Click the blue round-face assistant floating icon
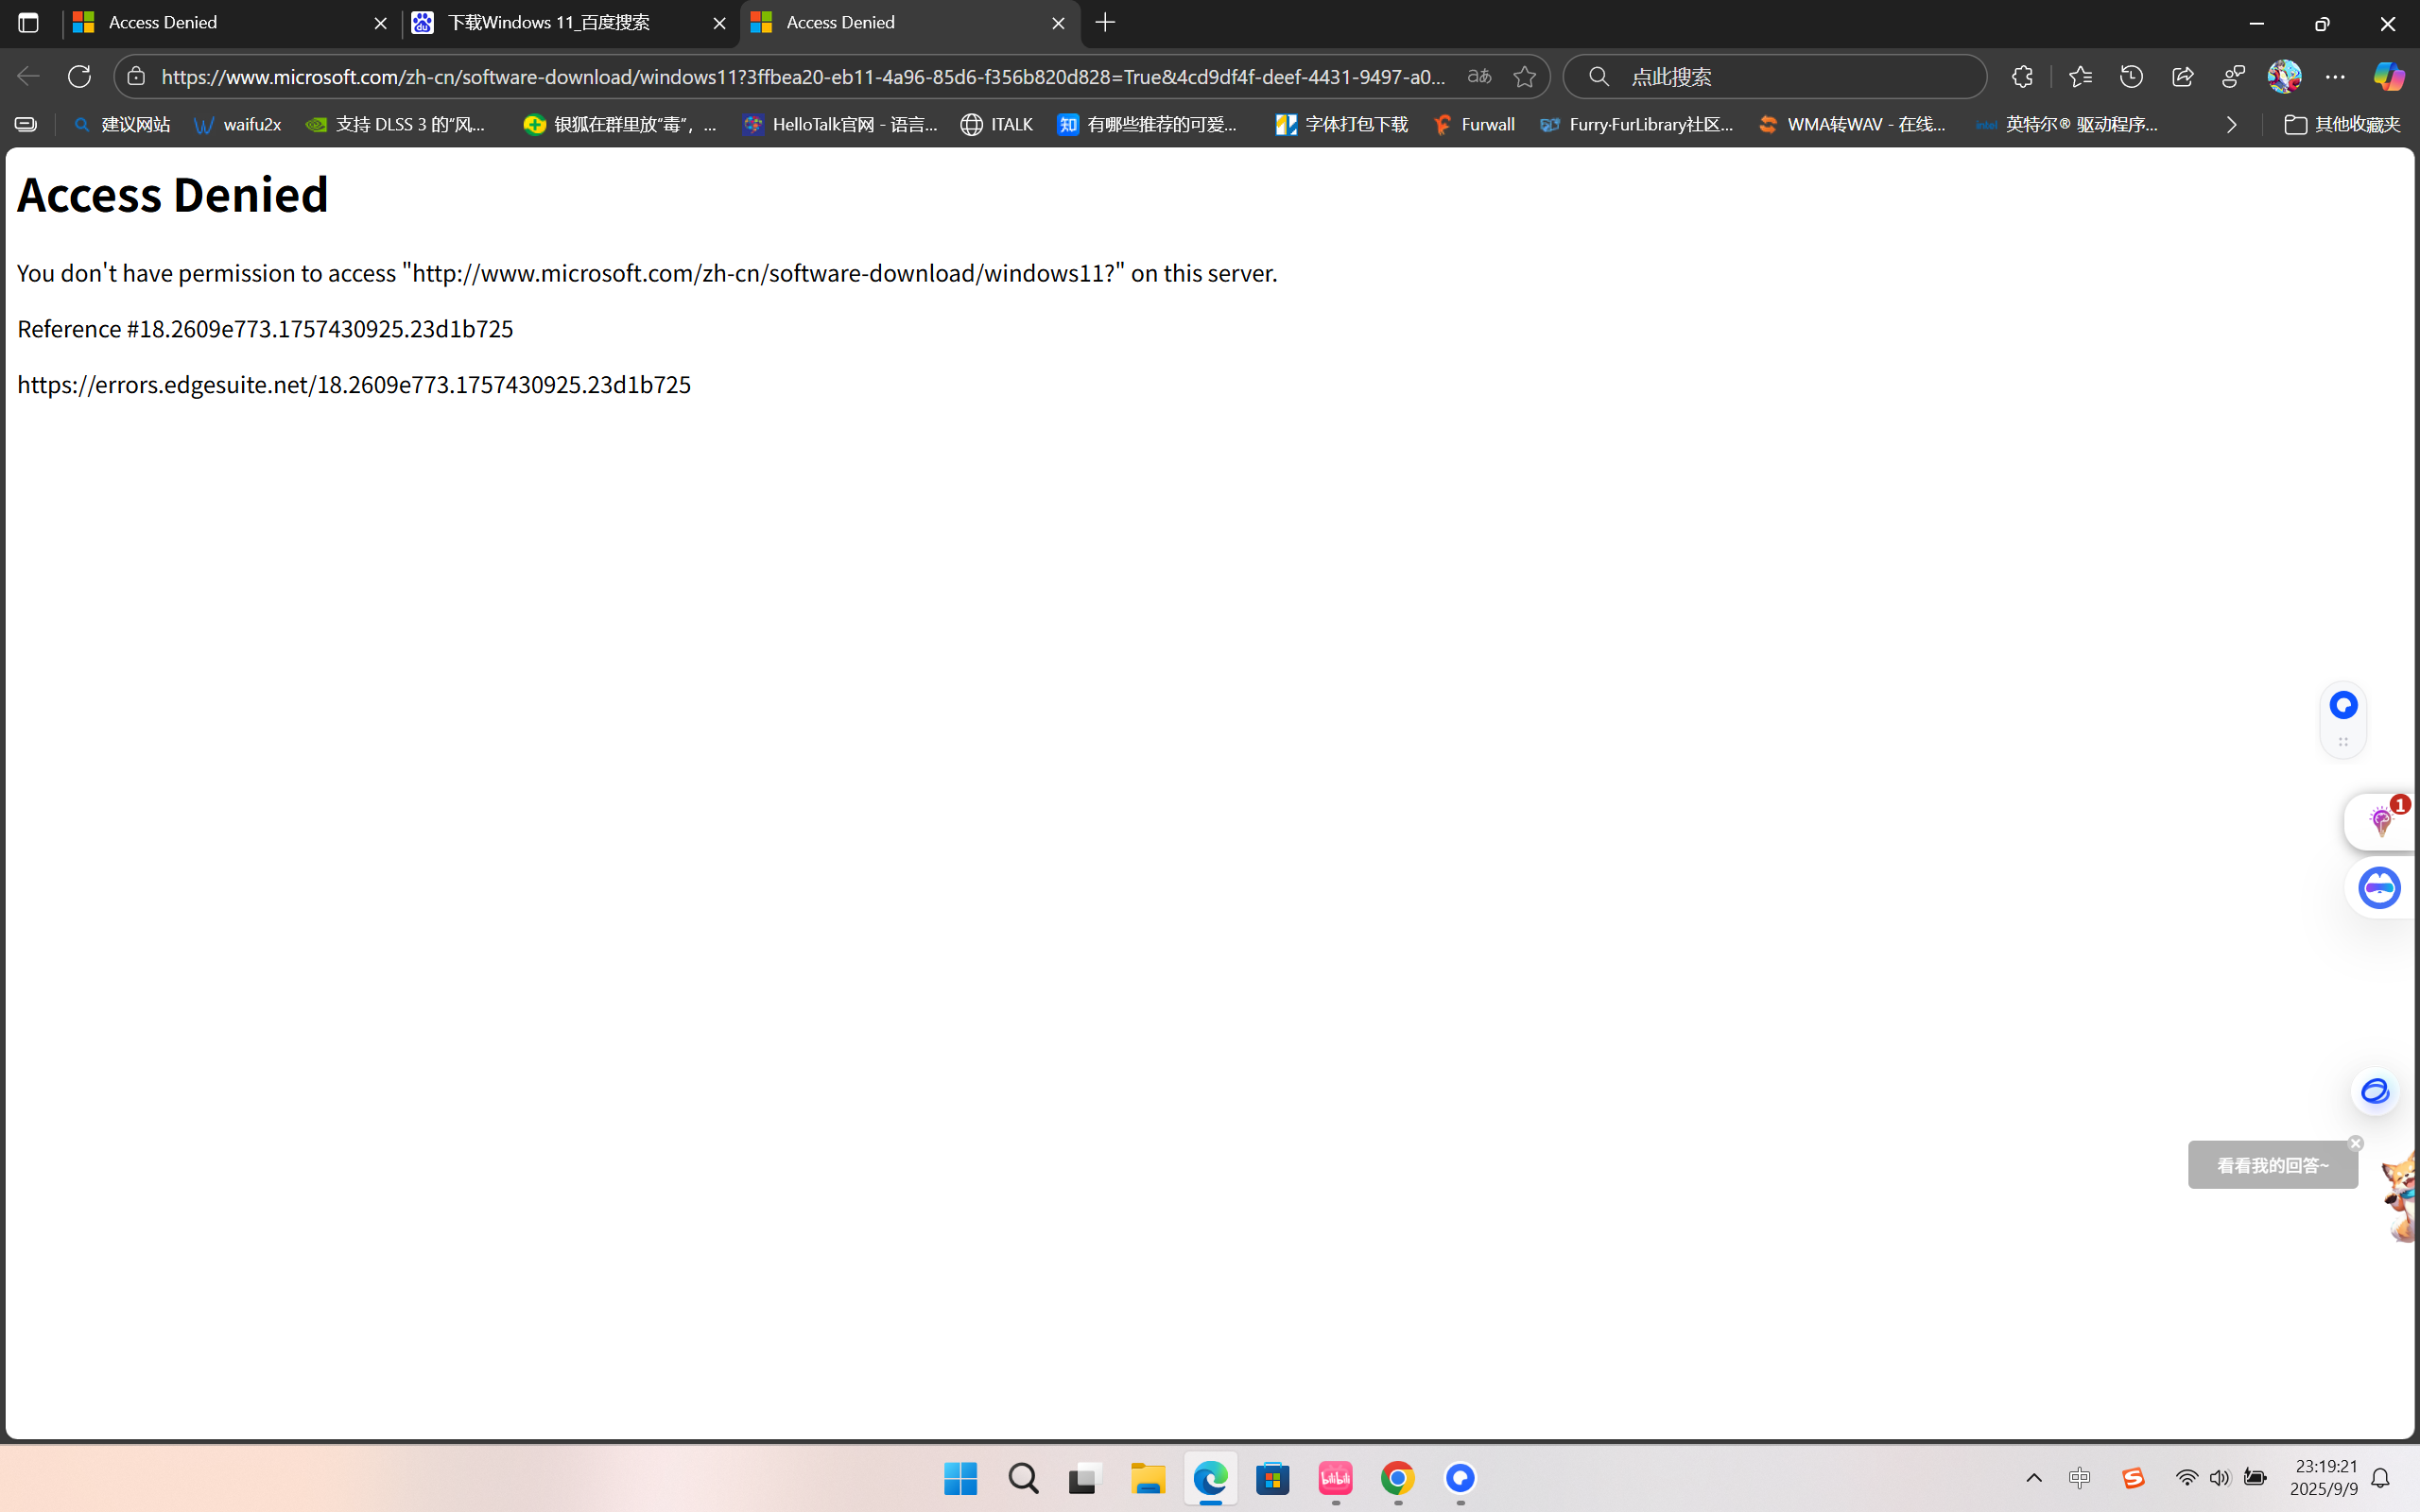 click(x=2379, y=888)
